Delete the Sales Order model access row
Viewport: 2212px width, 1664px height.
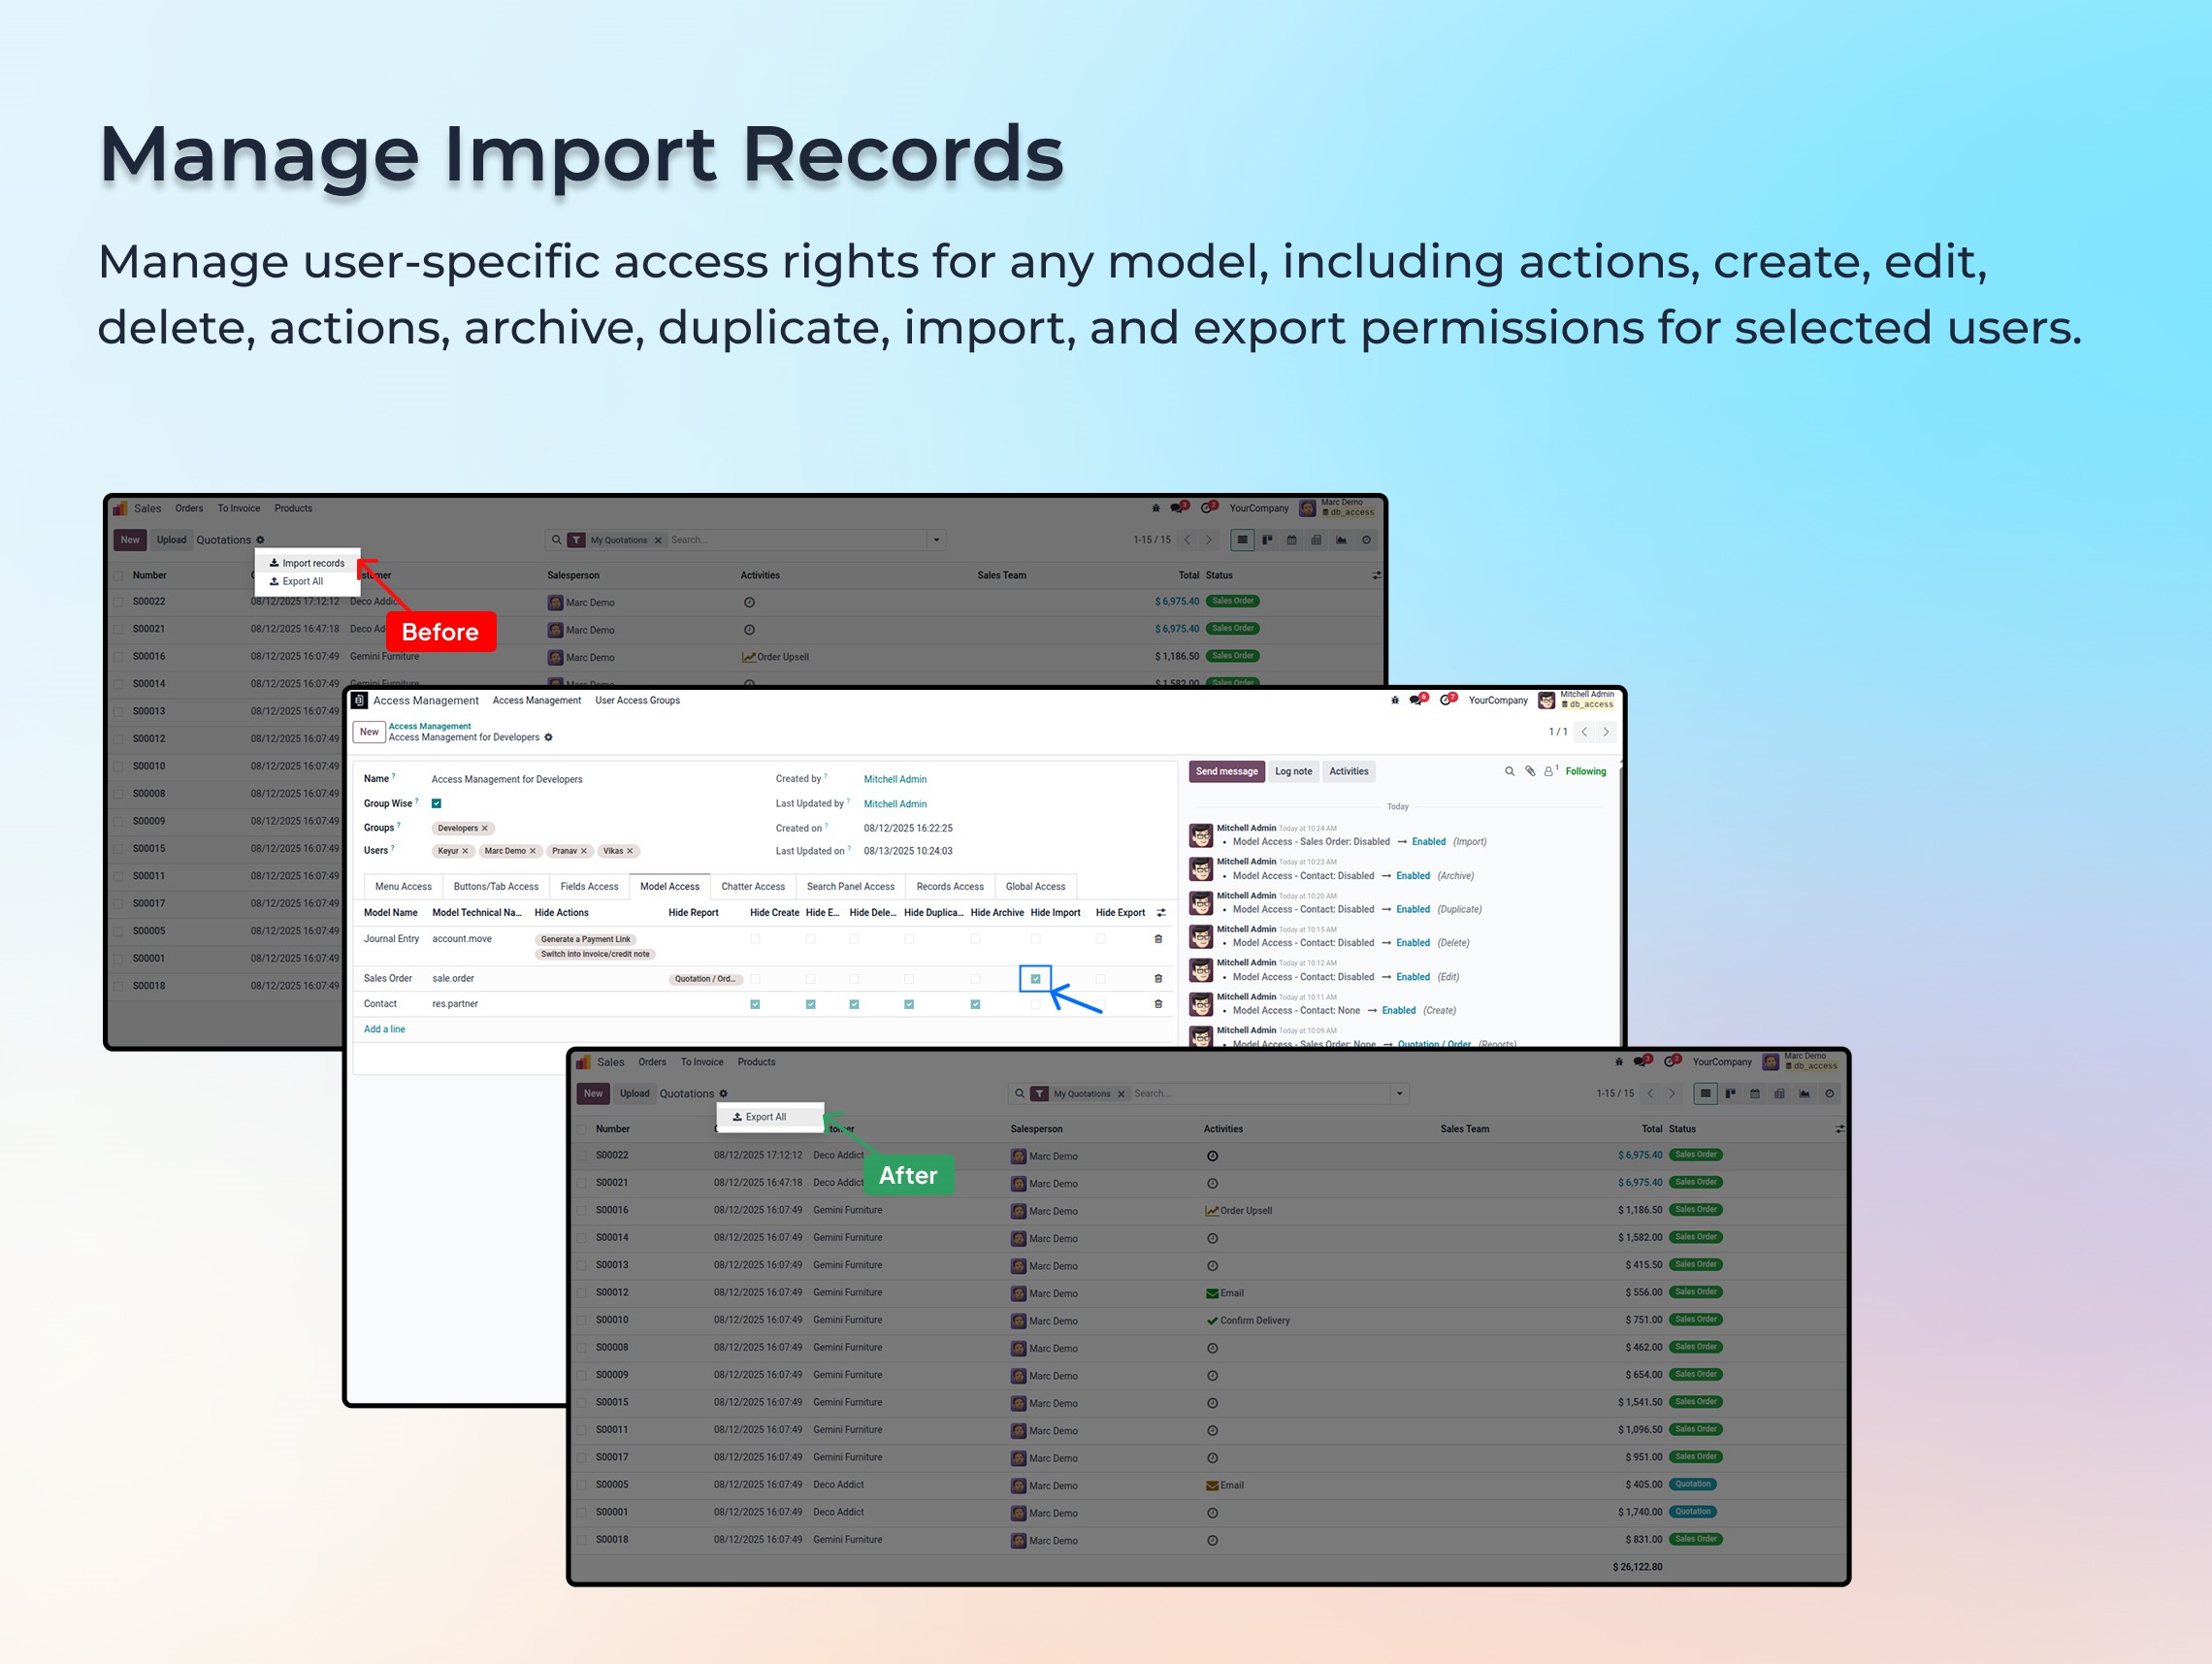(1158, 978)
